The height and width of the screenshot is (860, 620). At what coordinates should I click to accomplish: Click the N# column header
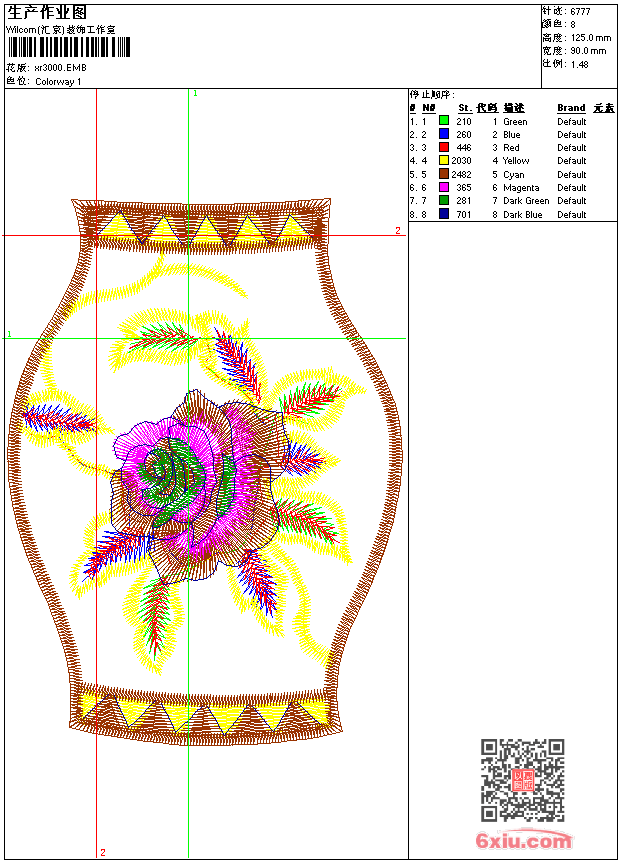[429, 108]
